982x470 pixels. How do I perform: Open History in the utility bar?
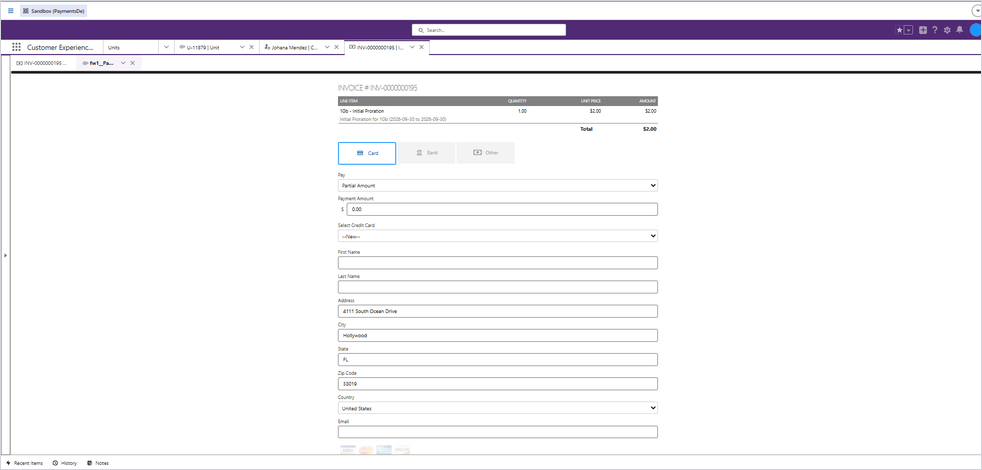tap(65, 463)
